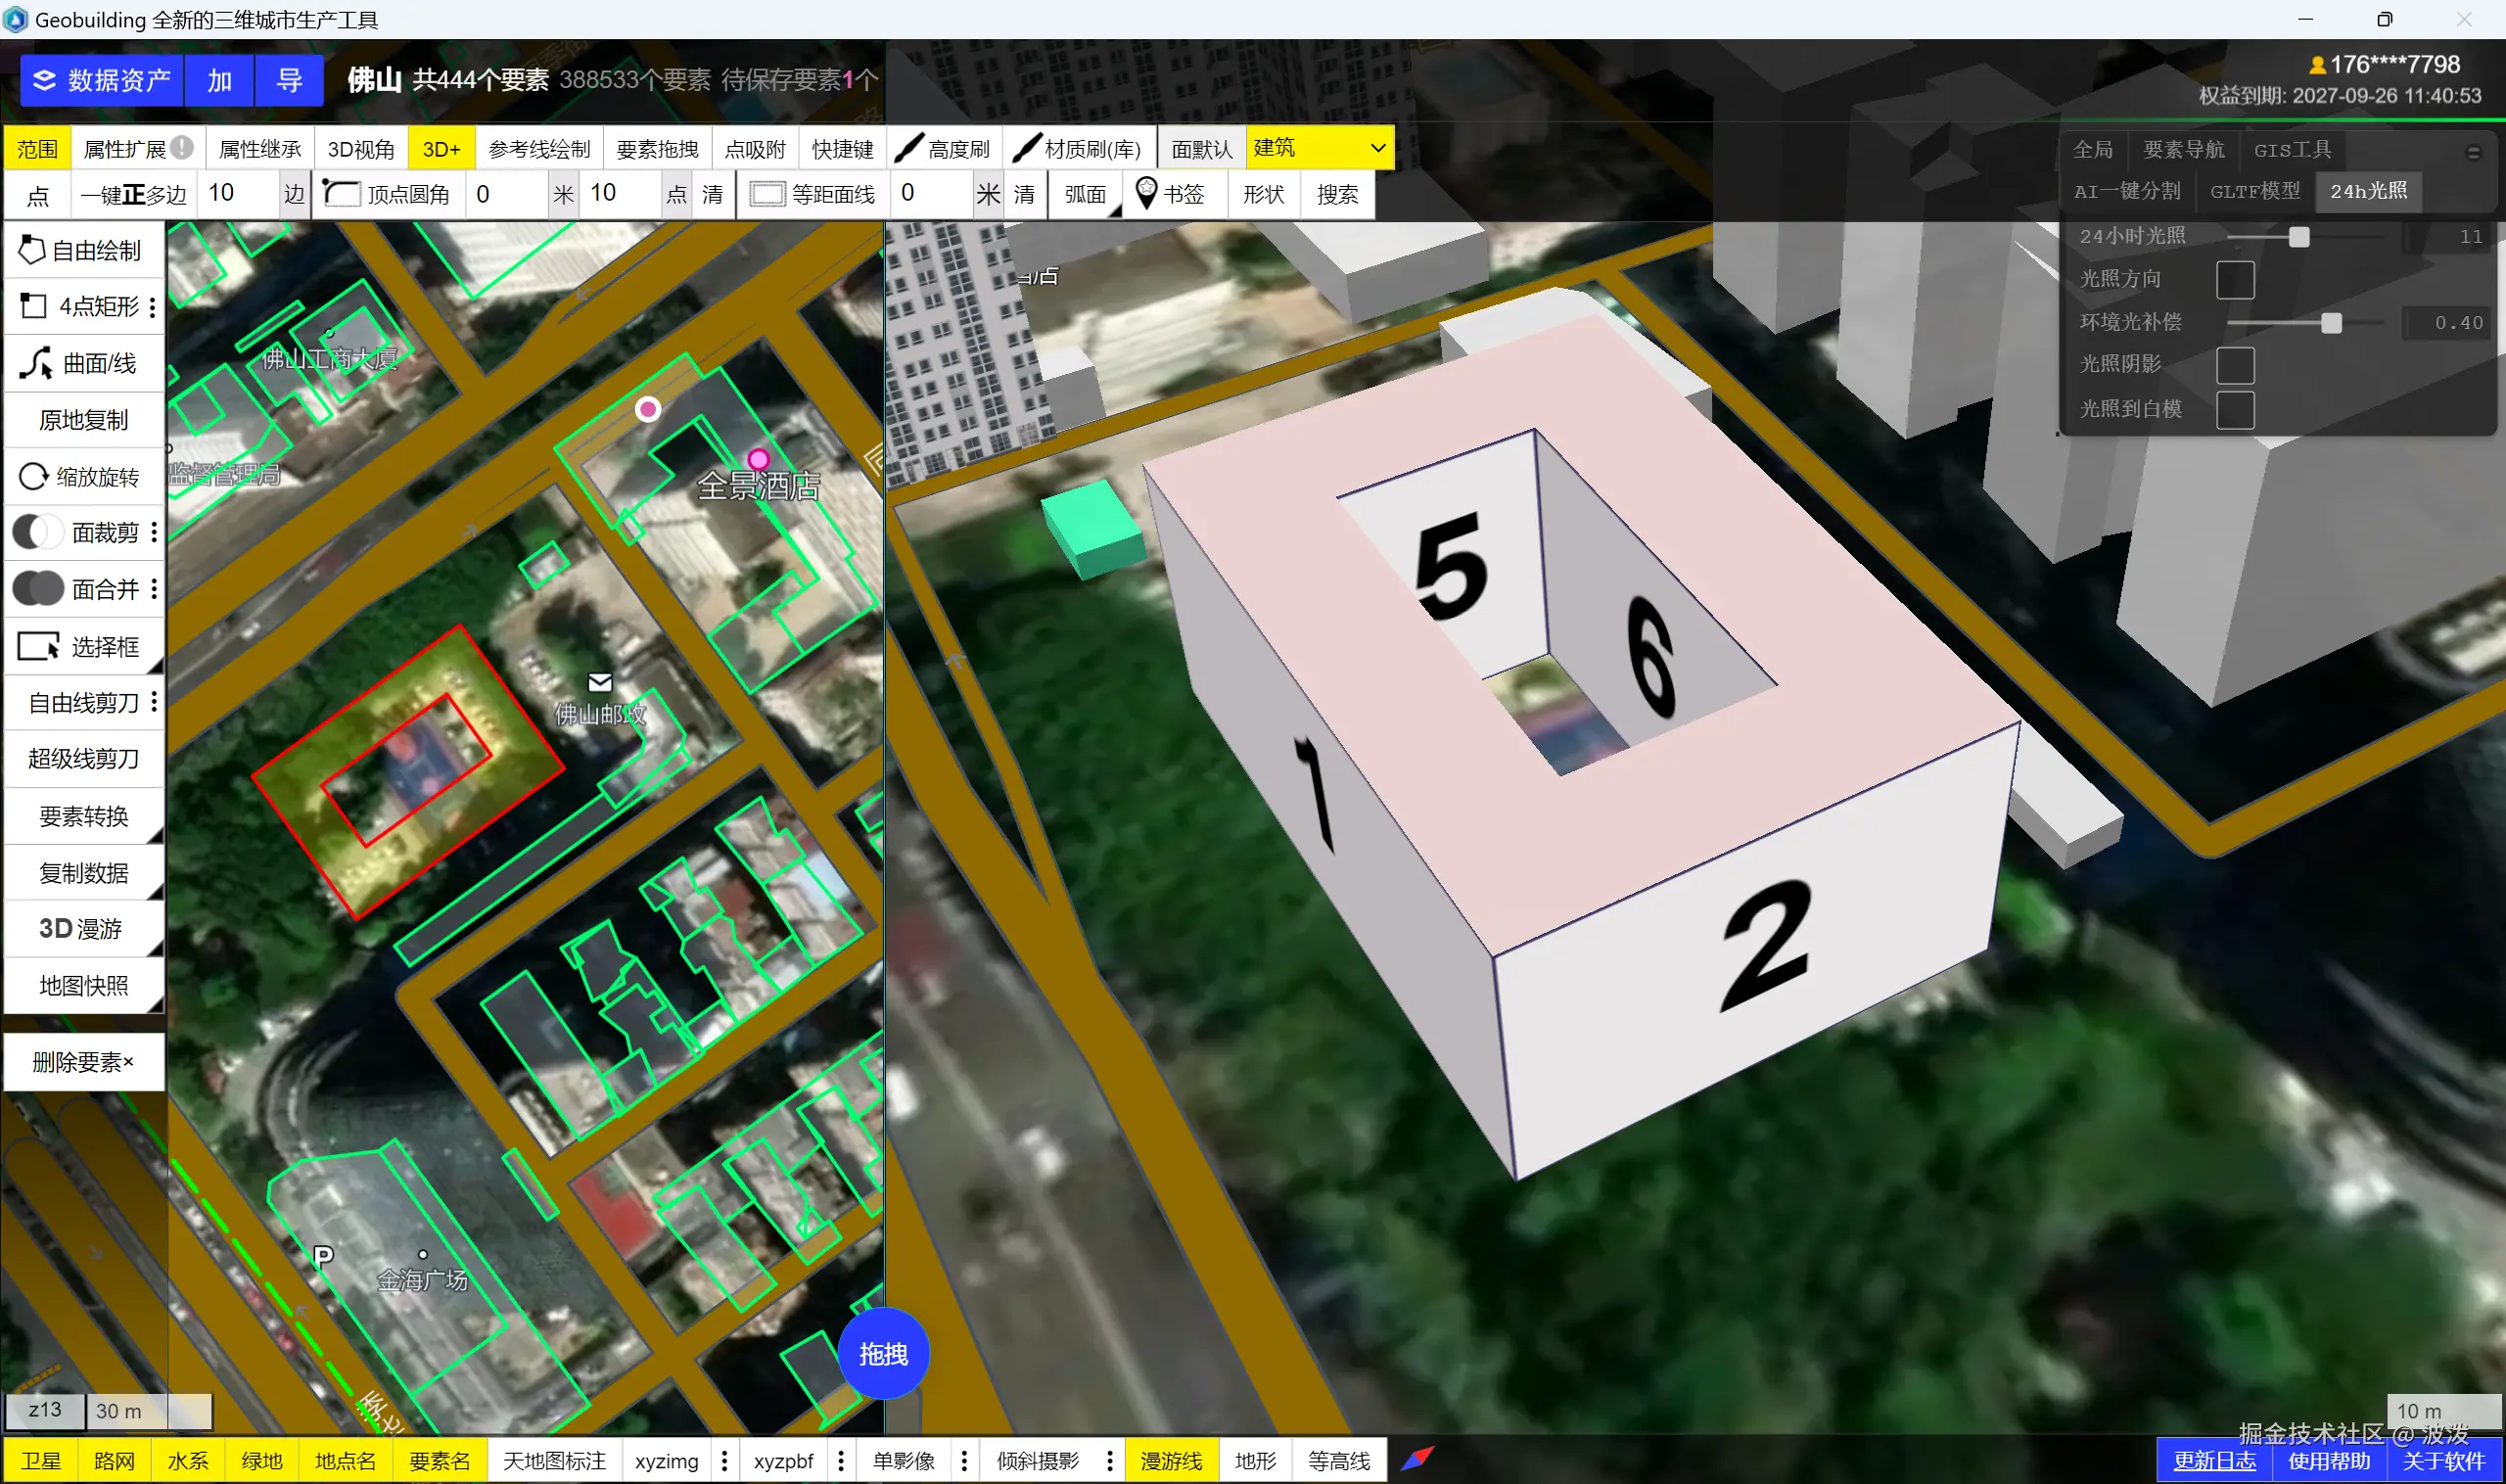This screenshot has height=1484, width=2506.
Task: Expand the 面裁剪 options menu dots
Action: point(154,533)
